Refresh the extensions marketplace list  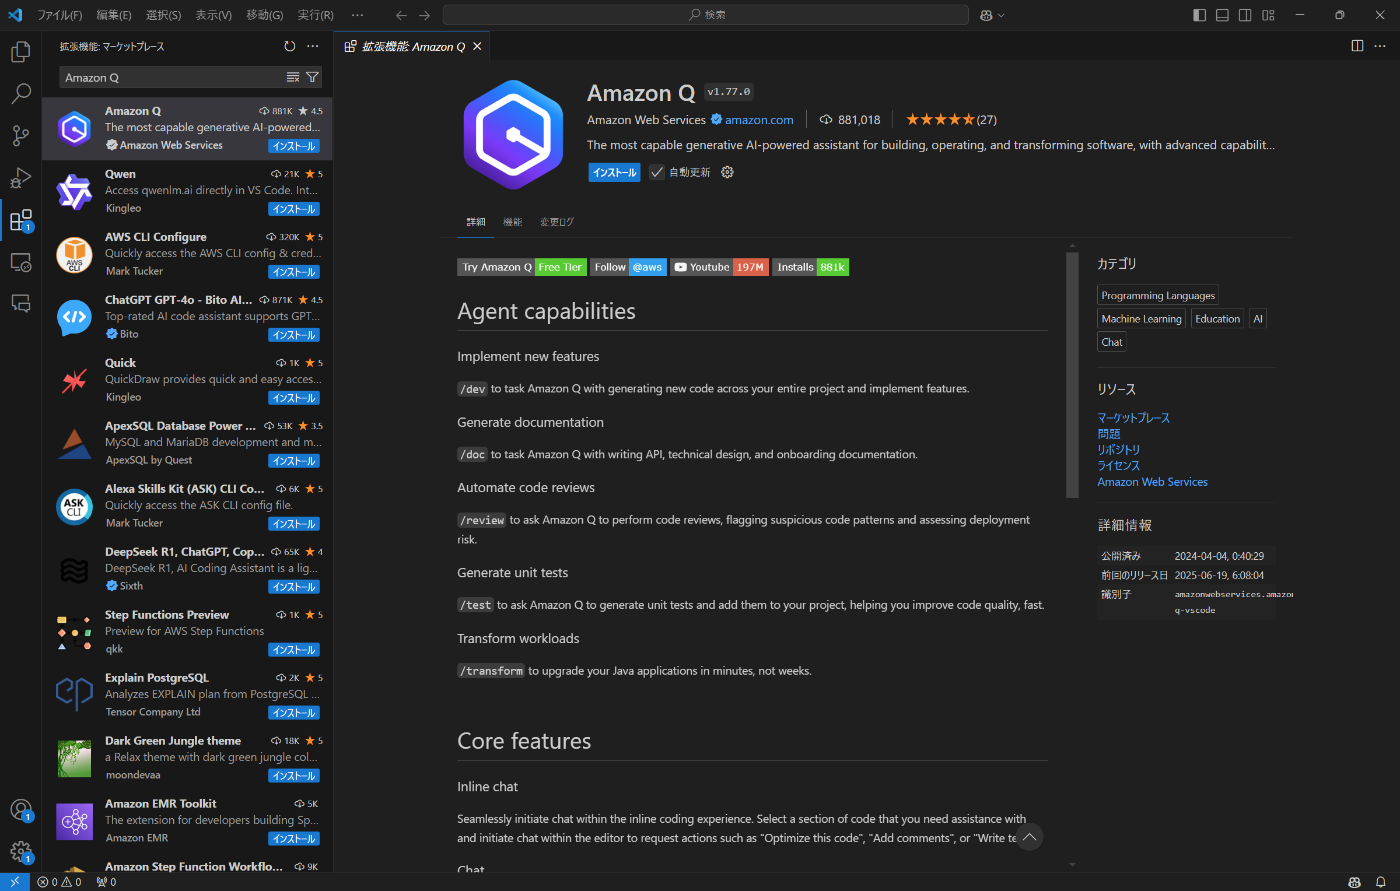click(290, 46)
